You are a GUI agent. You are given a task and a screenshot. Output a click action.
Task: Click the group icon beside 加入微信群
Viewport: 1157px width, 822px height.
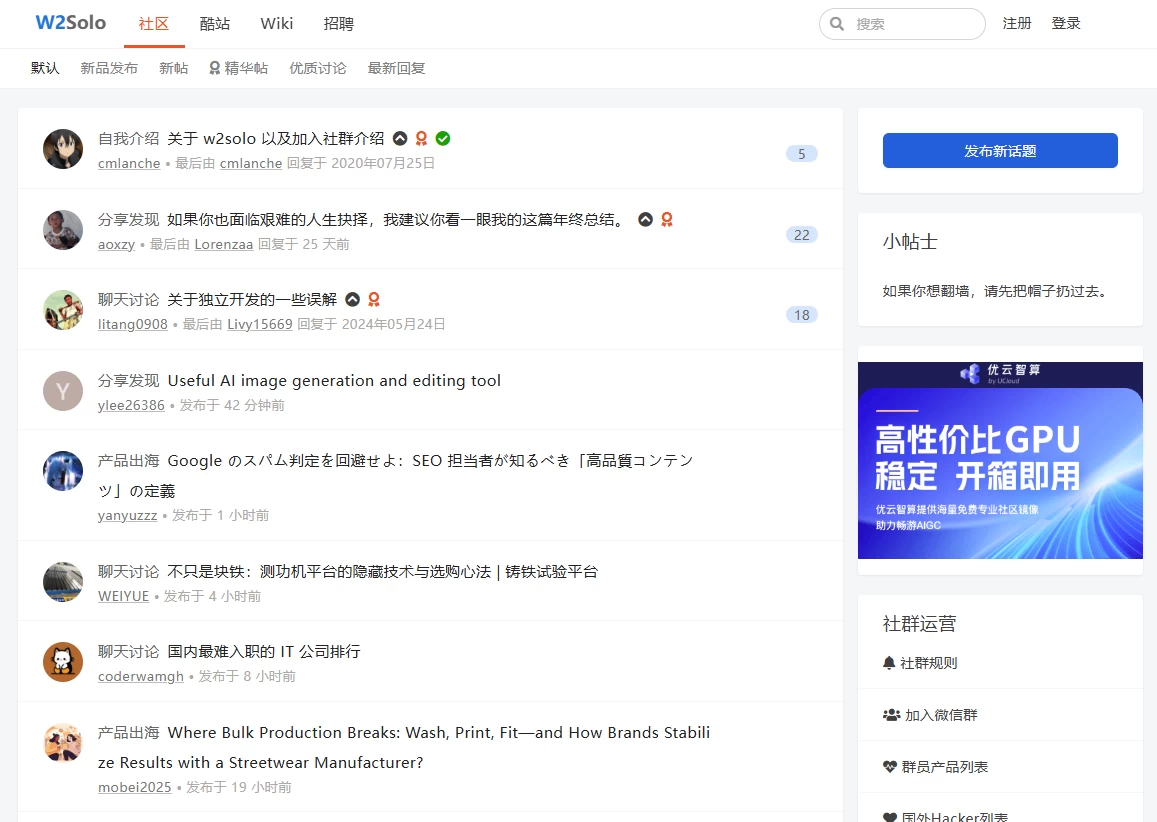891,715
